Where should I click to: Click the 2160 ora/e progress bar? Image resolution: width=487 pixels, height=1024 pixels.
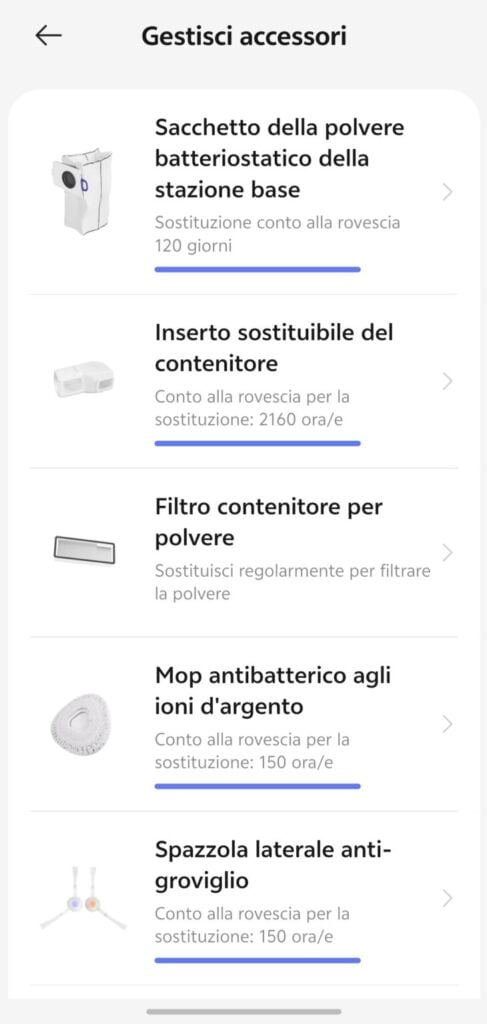pyautogui.click(x=257, y=443)
